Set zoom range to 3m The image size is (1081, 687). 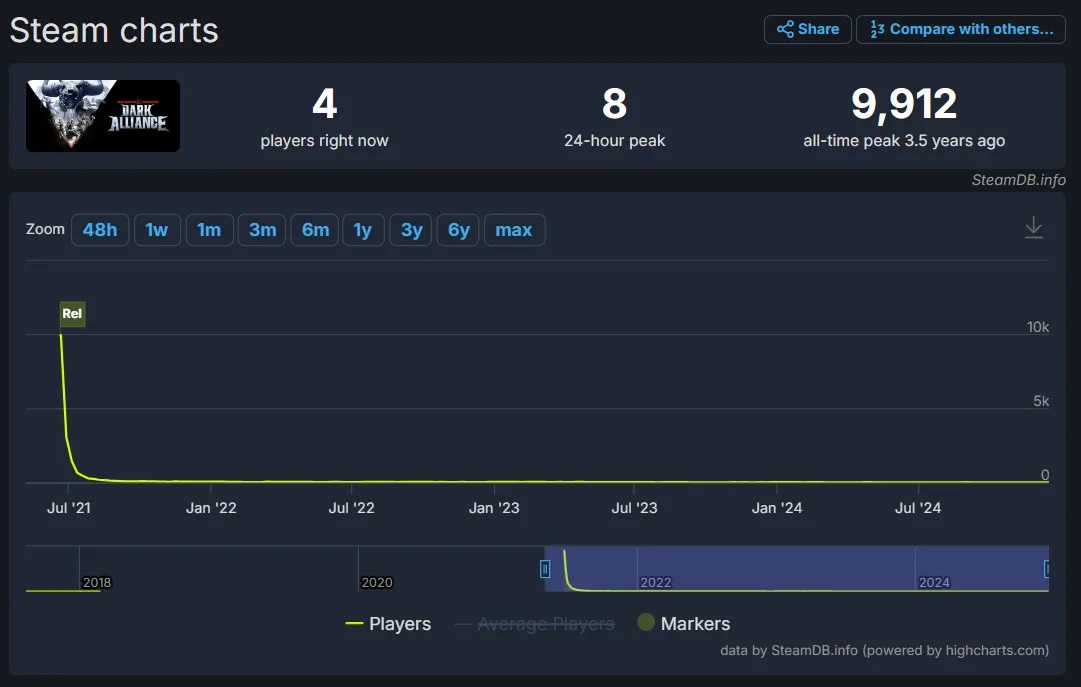click(262, 230)
